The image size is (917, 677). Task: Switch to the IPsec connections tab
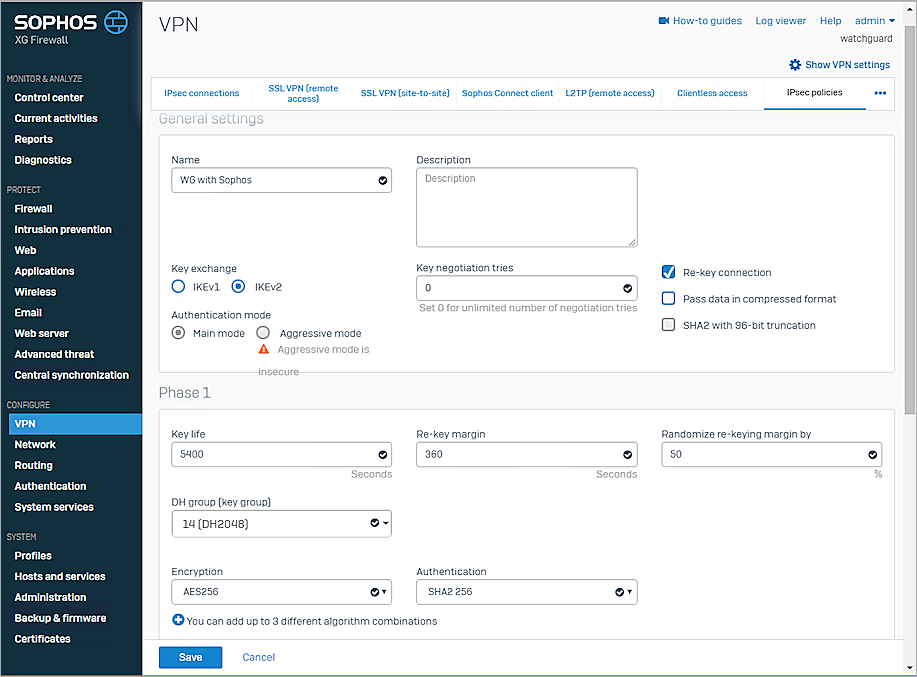click(x=201, y=93)
